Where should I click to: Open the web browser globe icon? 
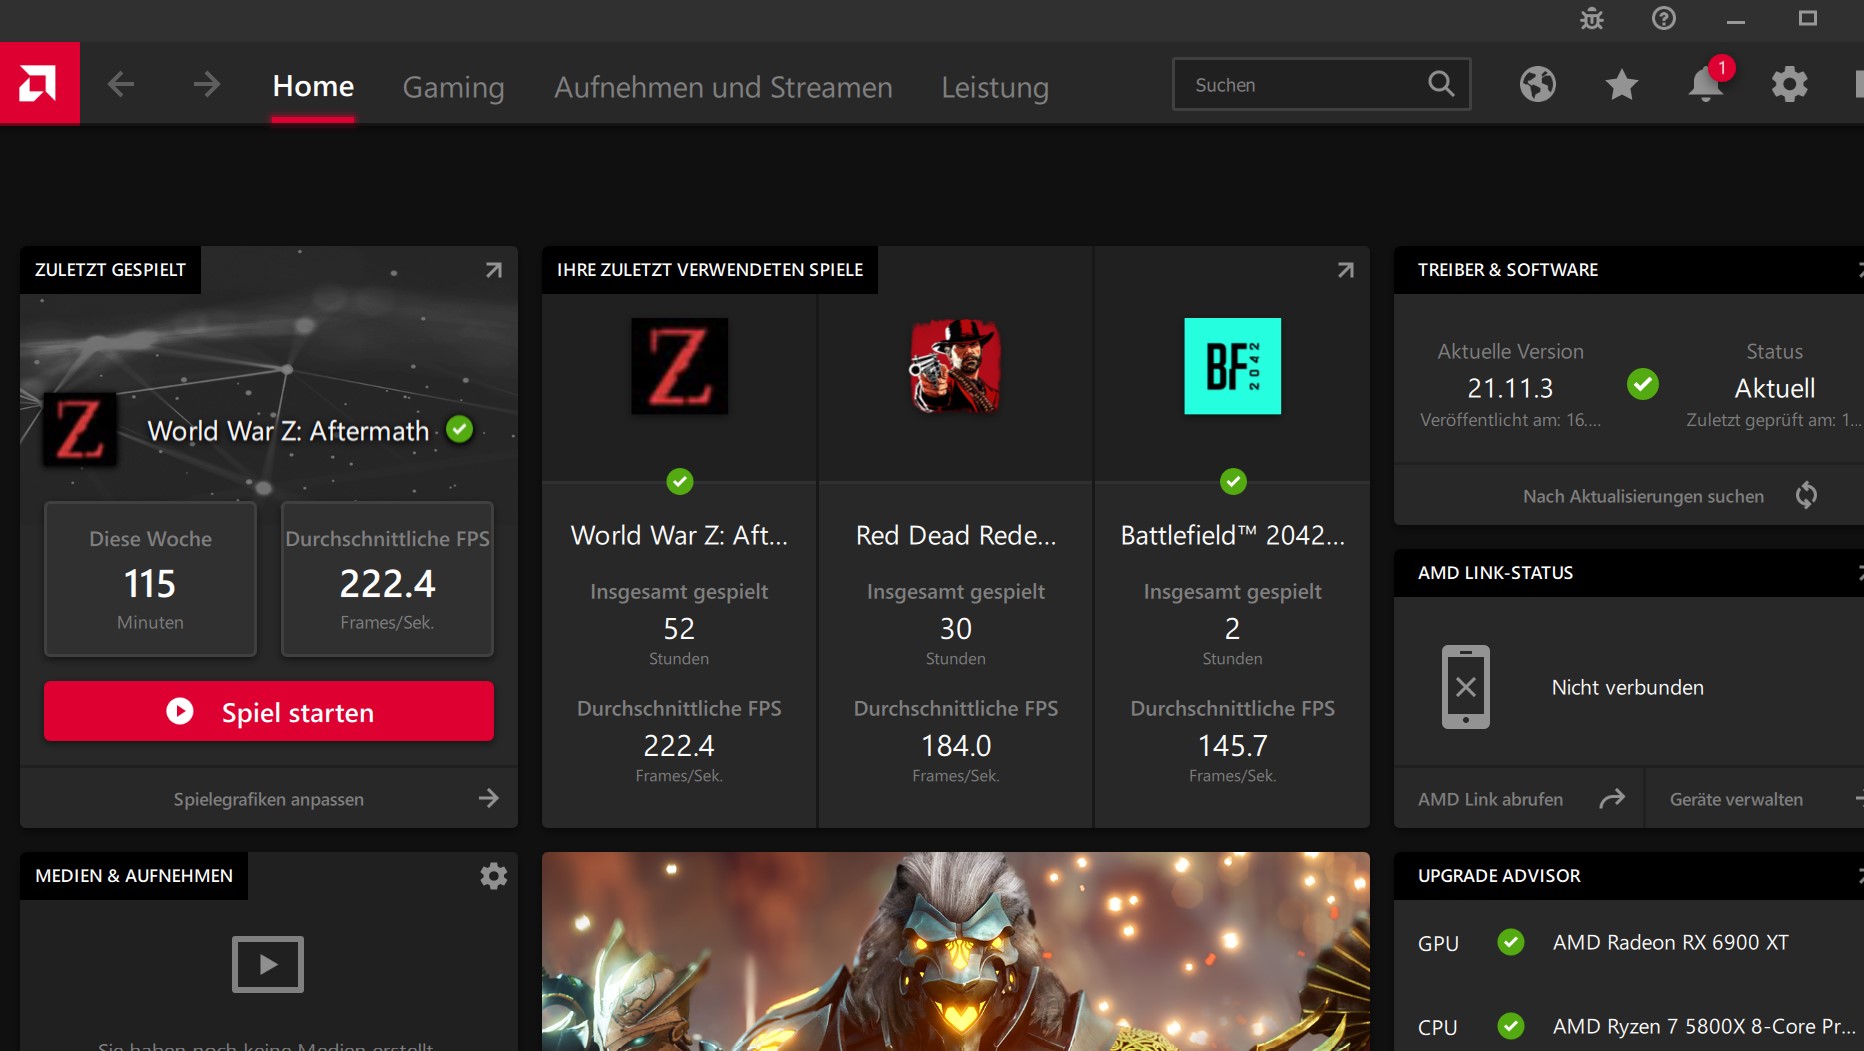pyautogui.click(x=1538, y=84)
